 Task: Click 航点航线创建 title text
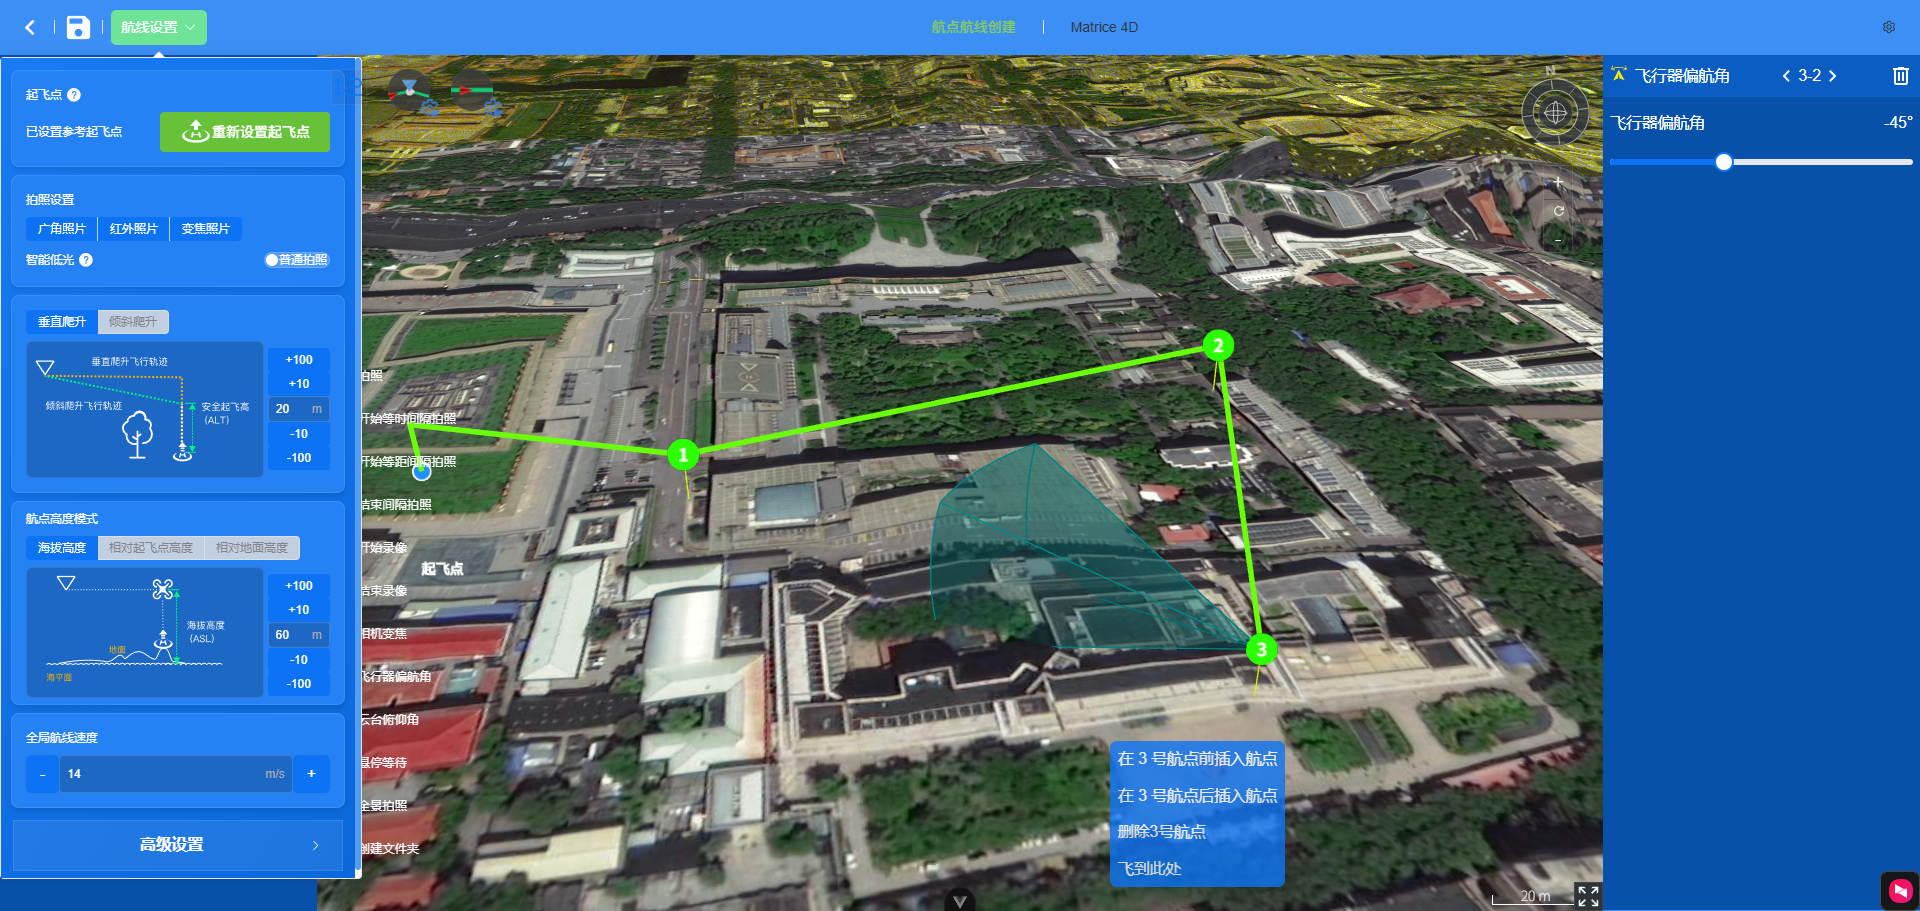point(973,27)
